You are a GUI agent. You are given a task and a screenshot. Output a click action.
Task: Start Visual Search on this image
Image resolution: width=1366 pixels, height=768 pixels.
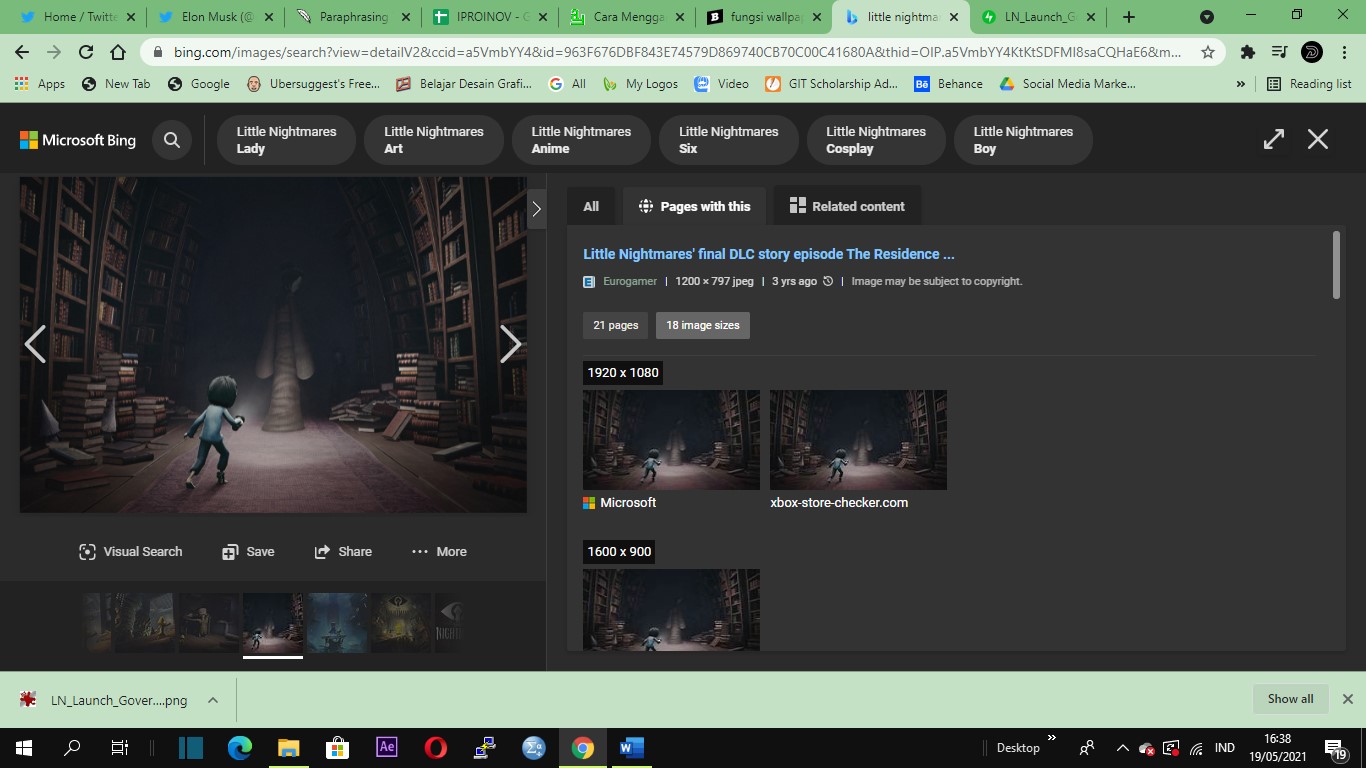coord(130,552)
